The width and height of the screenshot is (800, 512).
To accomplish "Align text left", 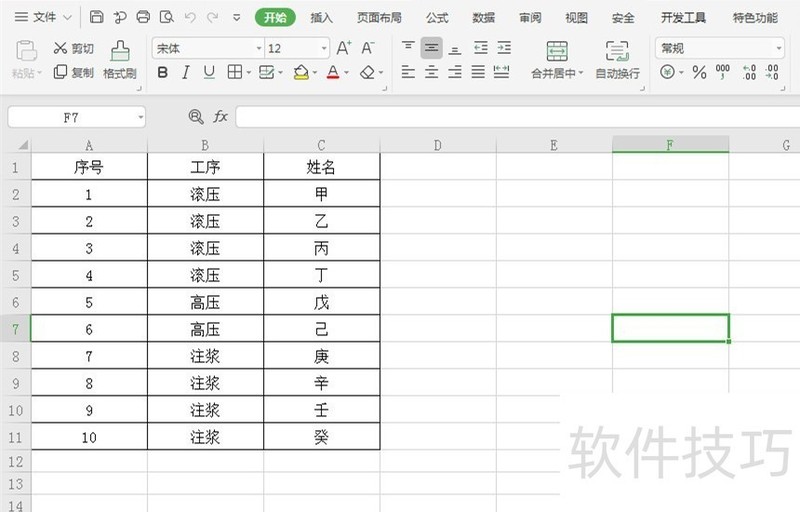I will pos(408,72).
